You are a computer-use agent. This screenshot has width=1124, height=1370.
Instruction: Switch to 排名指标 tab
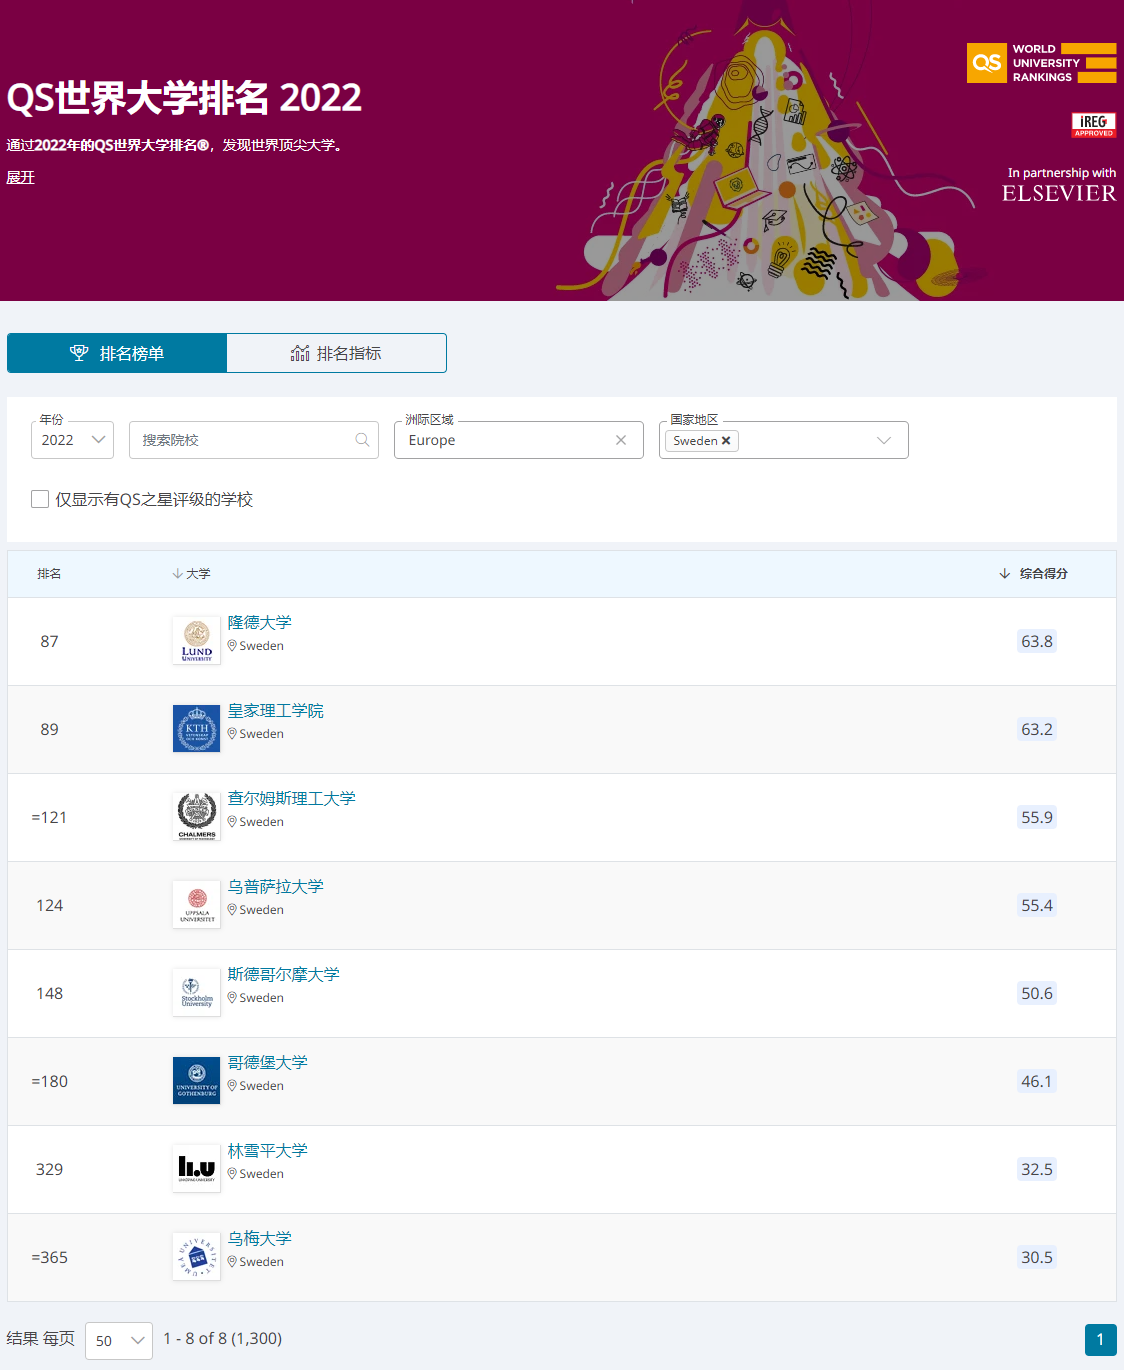(336, 353)
